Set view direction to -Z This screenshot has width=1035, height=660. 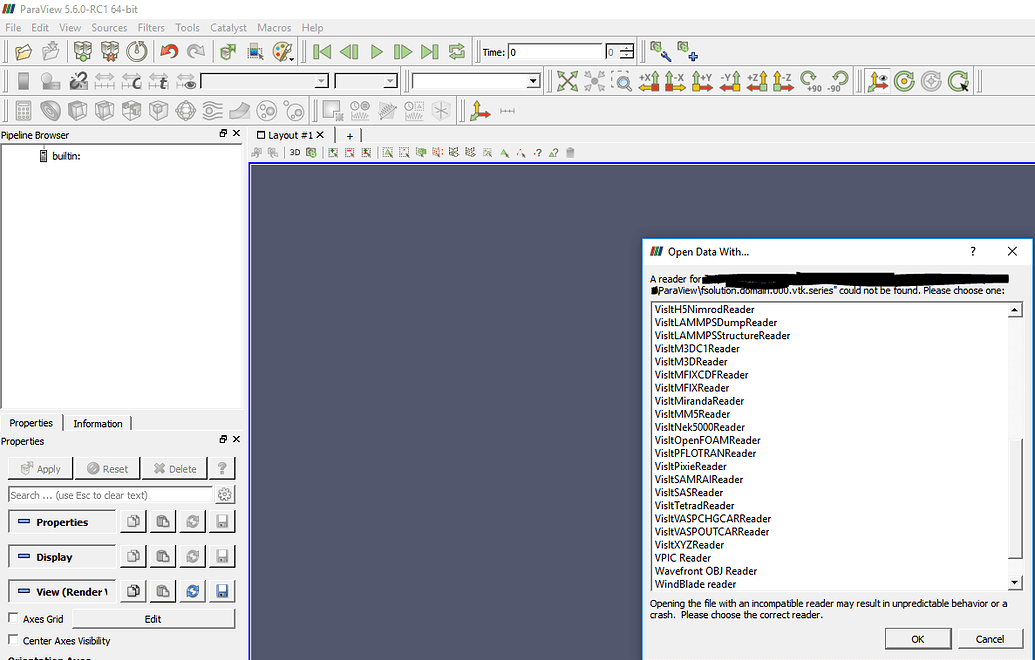(x=783, y=81)
